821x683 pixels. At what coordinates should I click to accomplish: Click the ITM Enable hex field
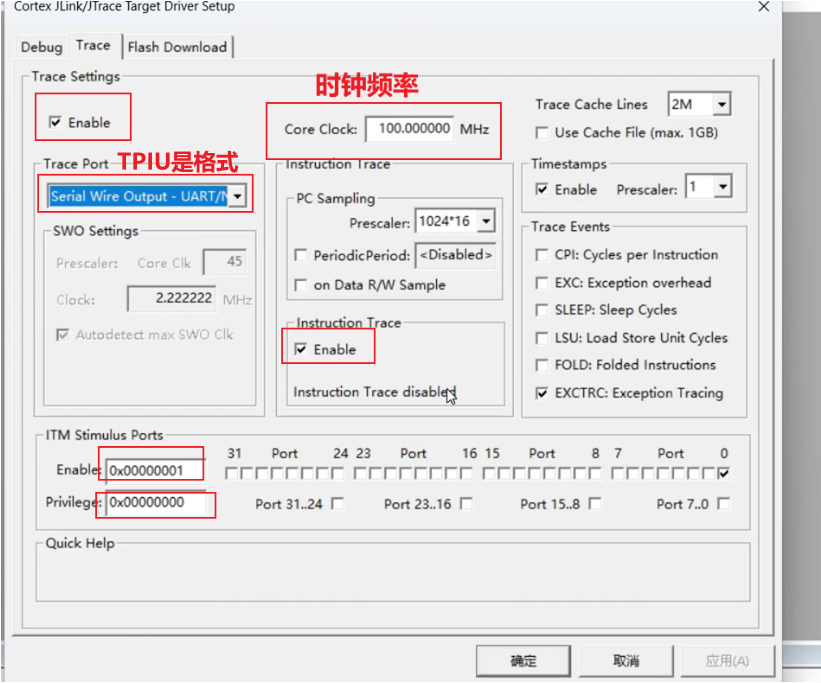(x=154, y=470)
